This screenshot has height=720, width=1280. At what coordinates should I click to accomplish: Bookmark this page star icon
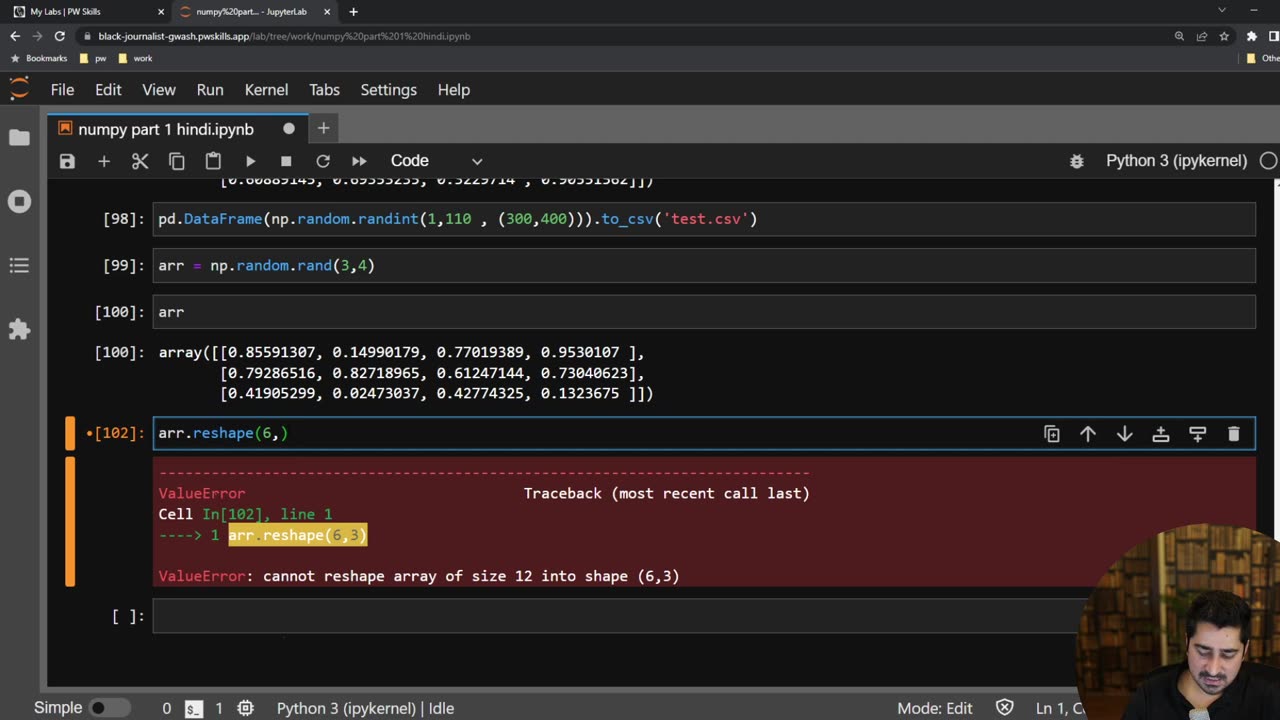1224,36
